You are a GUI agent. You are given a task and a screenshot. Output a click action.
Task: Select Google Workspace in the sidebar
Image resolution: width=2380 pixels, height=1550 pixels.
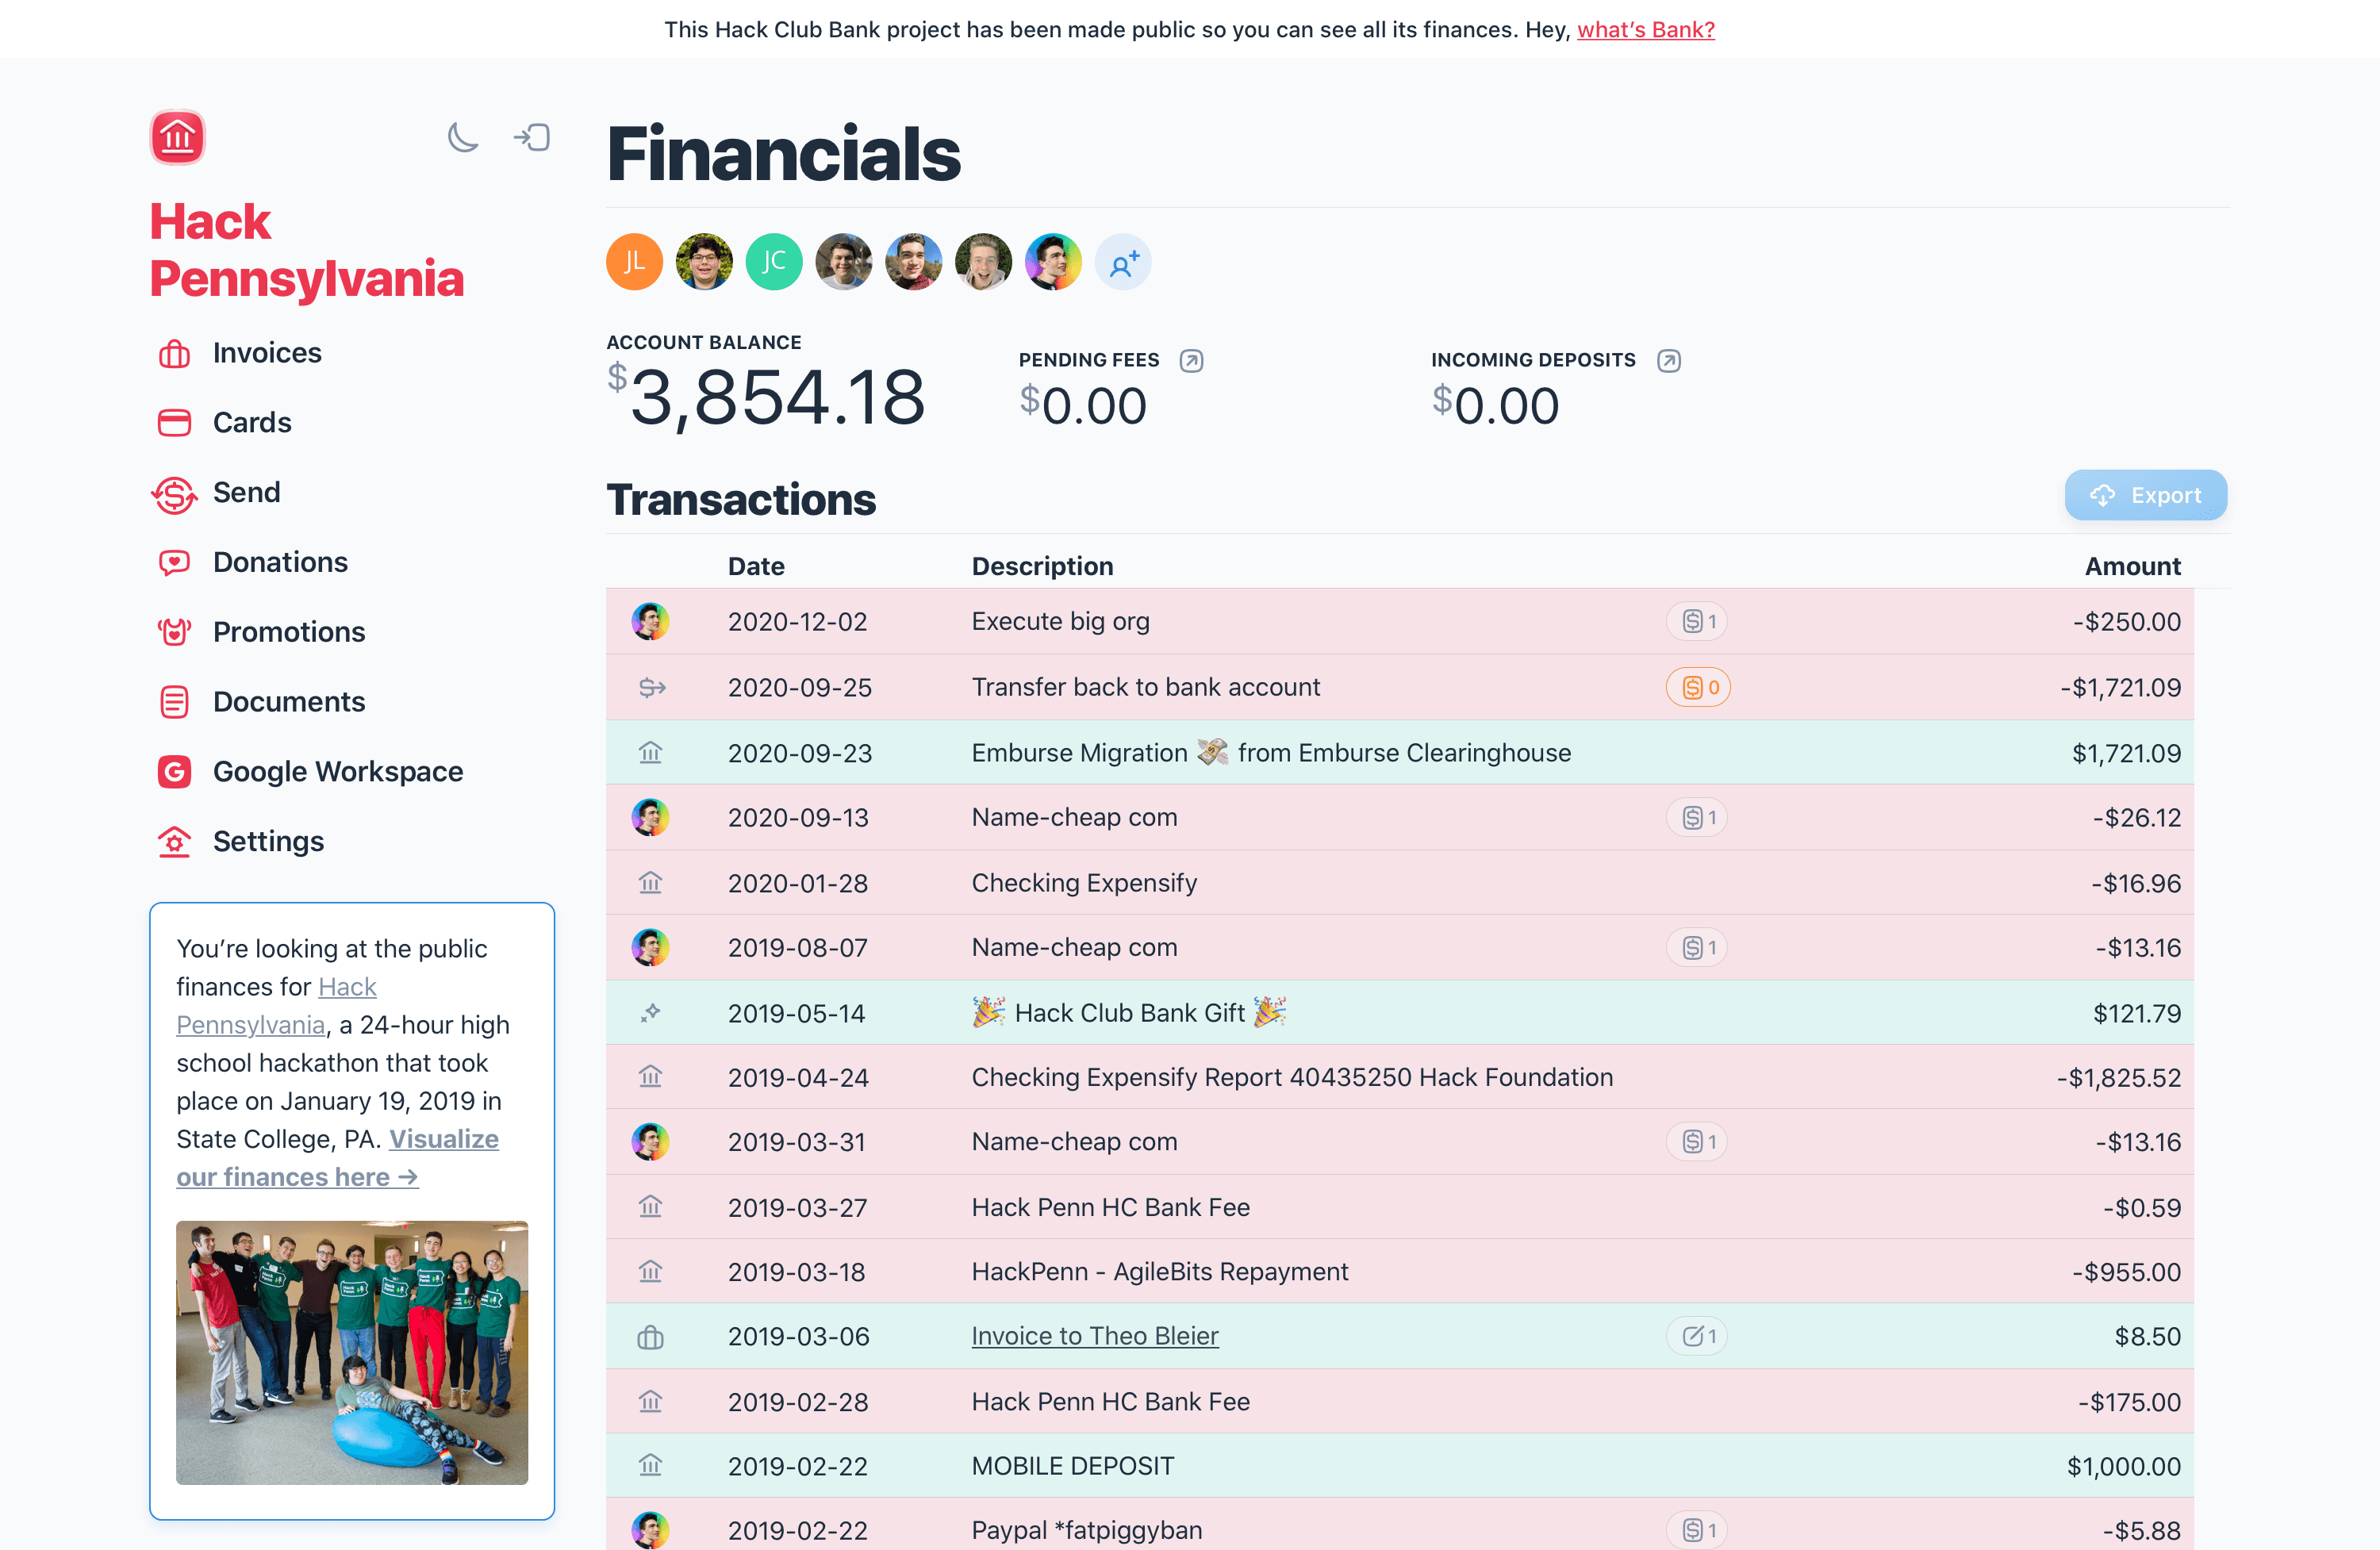click(x=337, y=771)
